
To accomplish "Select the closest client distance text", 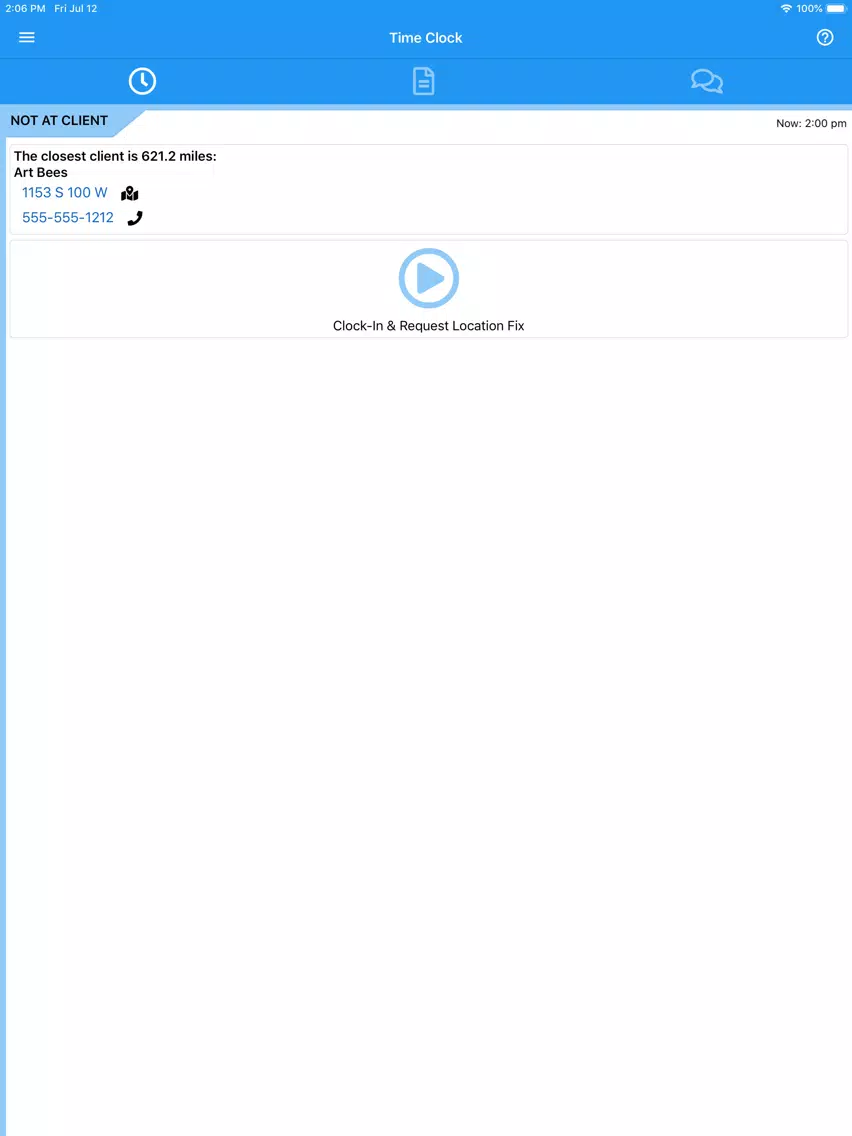I will (x=115, y=156).
